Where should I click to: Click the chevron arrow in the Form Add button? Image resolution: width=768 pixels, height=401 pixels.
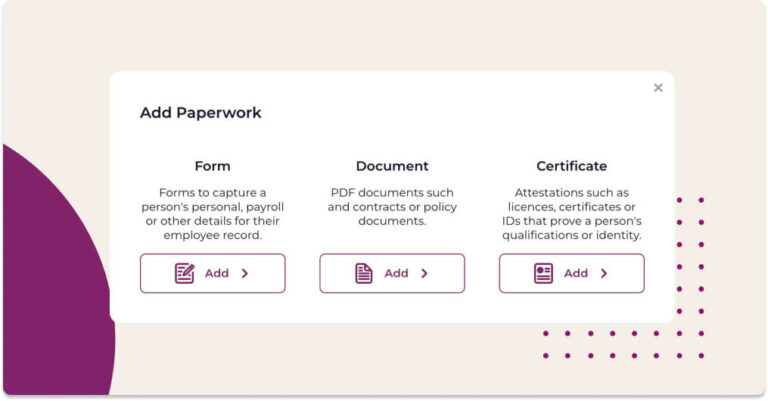245,273
